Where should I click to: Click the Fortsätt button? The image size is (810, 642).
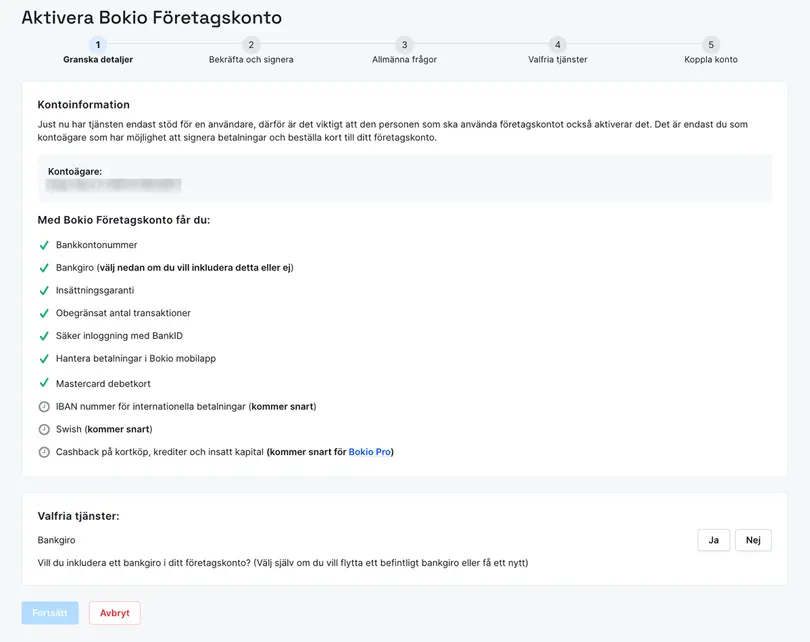pos(50,613)
